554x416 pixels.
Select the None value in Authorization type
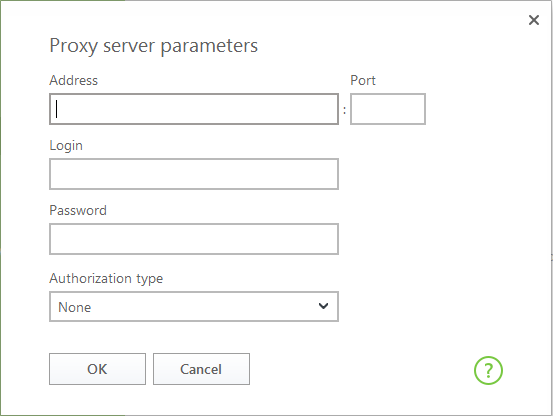(x=75, y=307)
